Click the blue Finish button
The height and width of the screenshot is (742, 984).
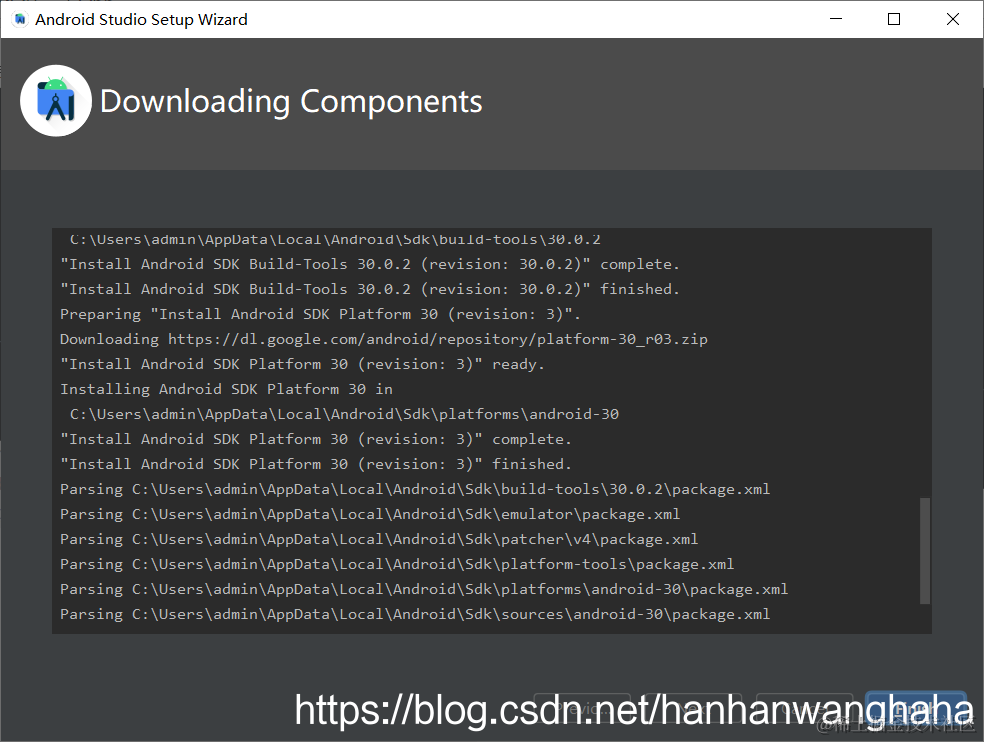click(916, 708)
